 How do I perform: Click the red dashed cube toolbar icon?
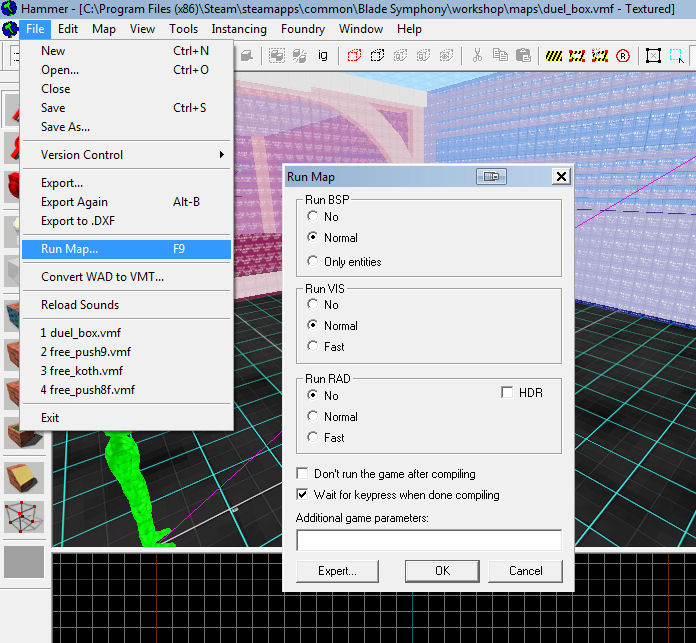[x=355, y=56]
